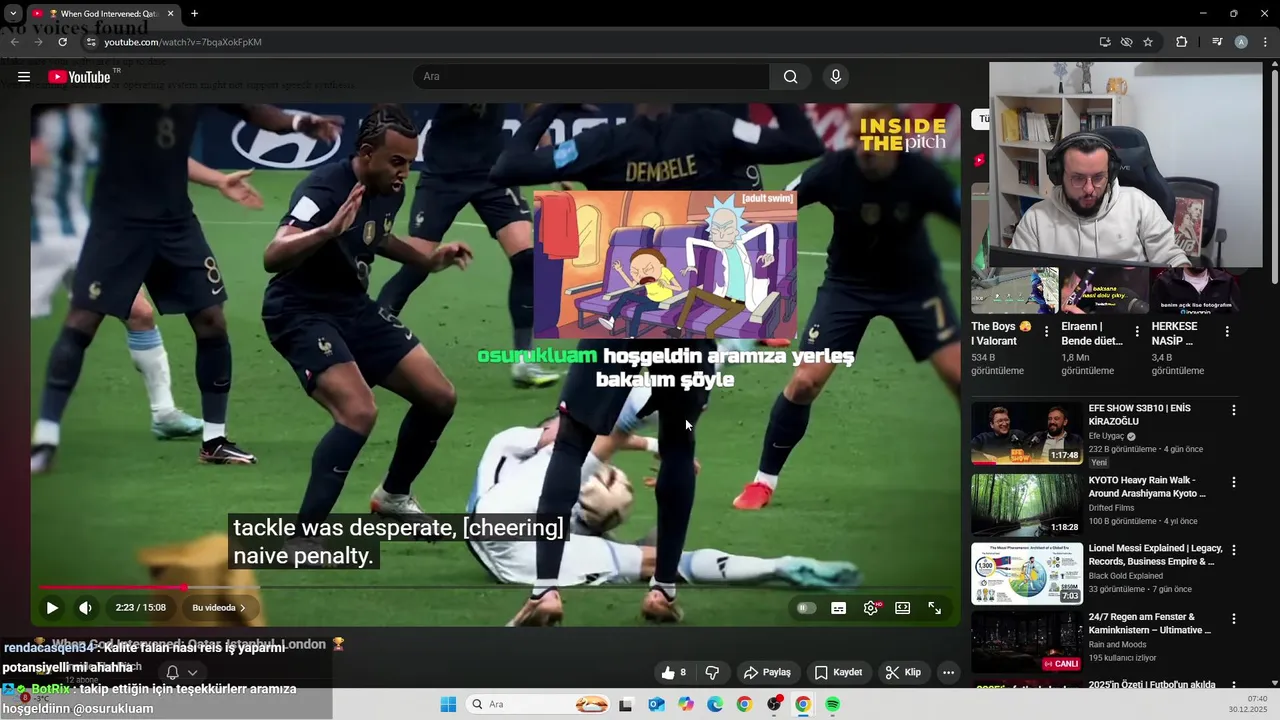Switch to theater mode view
This screenshot has height=720, width=1280.
(x=903, y=608)
